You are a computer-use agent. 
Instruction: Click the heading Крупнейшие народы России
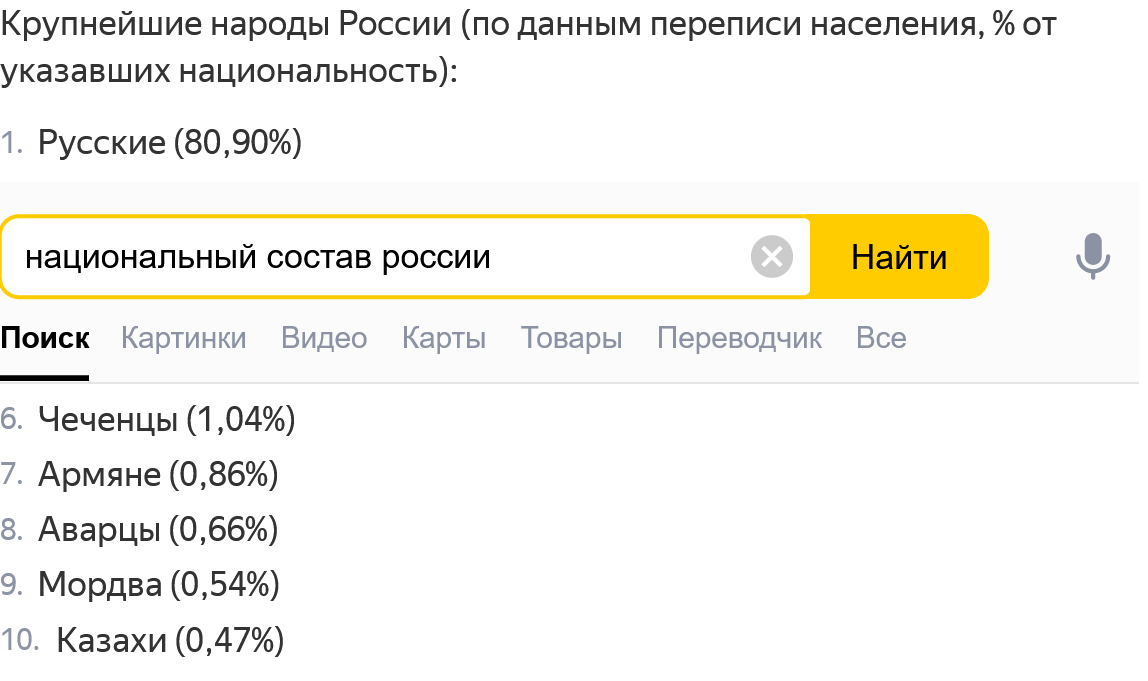pyautogui.click(x=226, y=24)
